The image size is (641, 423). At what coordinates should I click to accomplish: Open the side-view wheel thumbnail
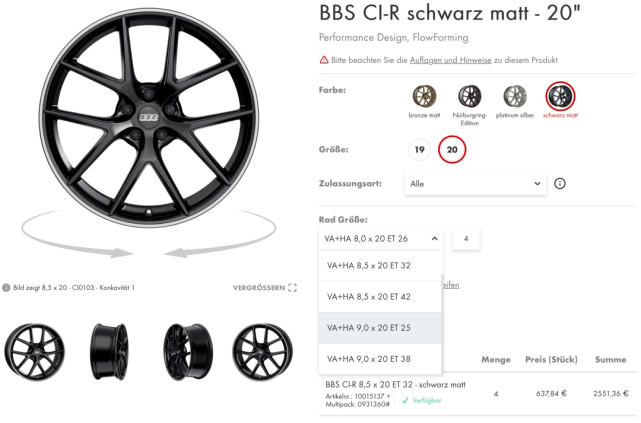click(x=110, y=352)
